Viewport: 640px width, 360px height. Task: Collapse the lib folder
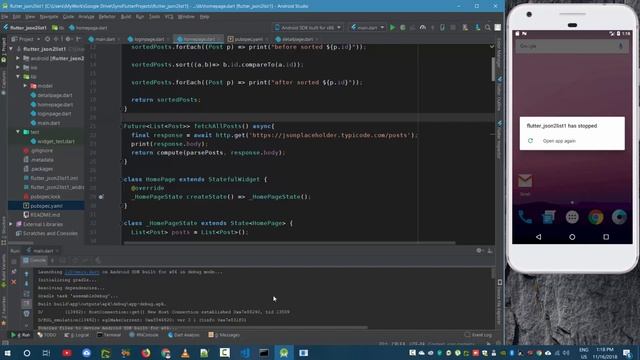[x=18, y=76]
